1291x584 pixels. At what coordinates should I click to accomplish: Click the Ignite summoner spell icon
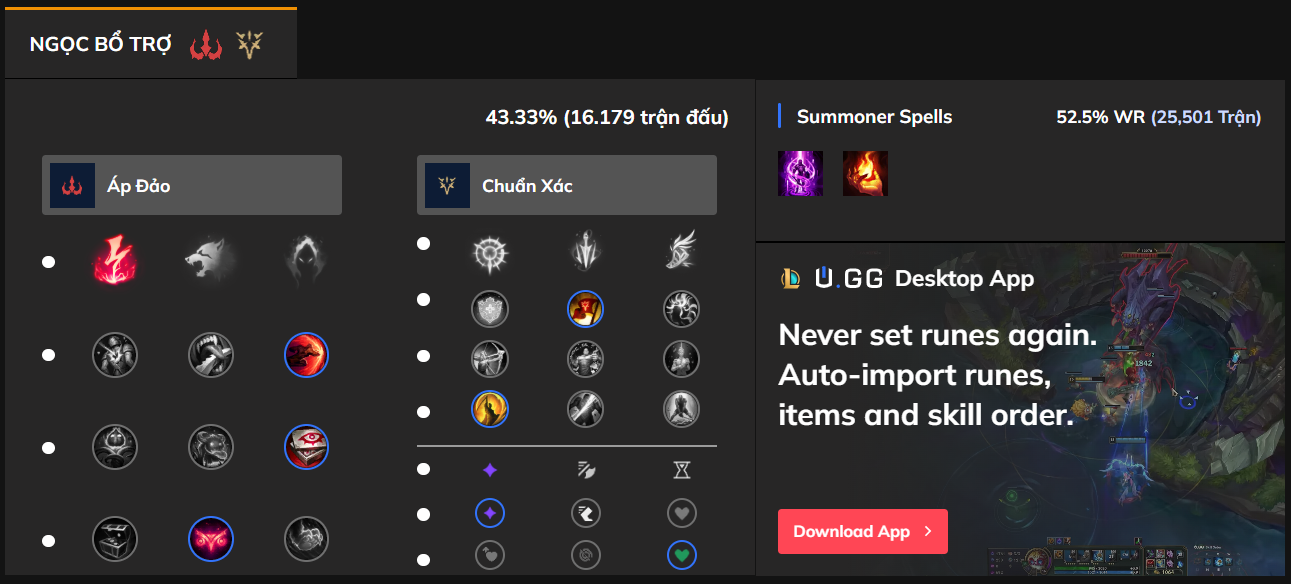[865, 173]
